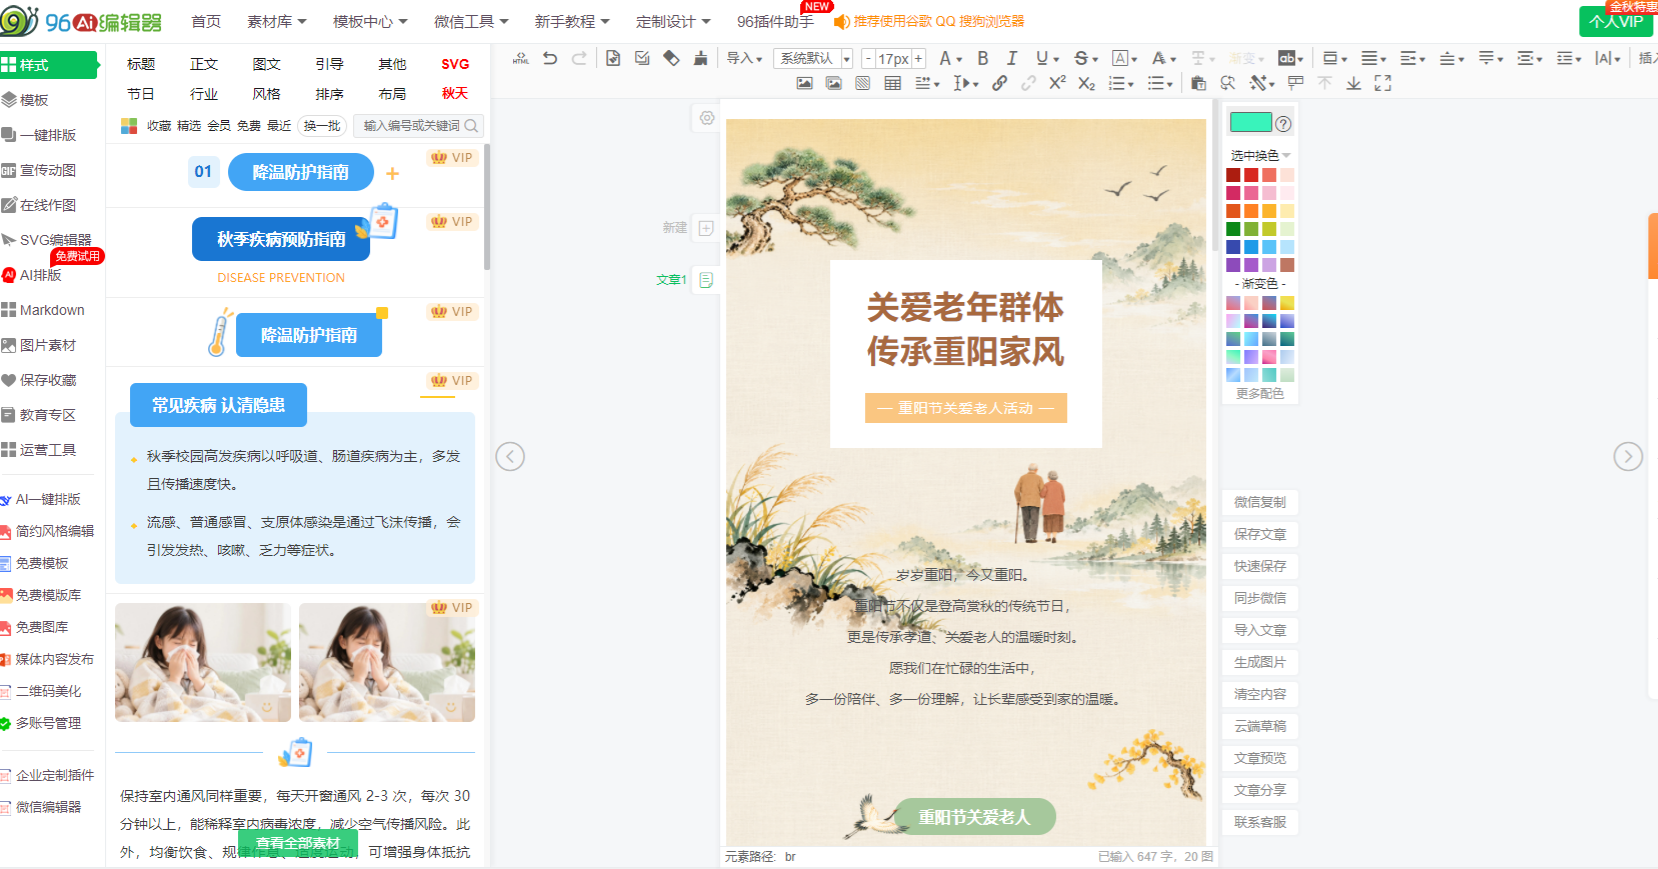Open the HTML source code view
This screenshot has width=1658, height=869.
pos(521,58)
